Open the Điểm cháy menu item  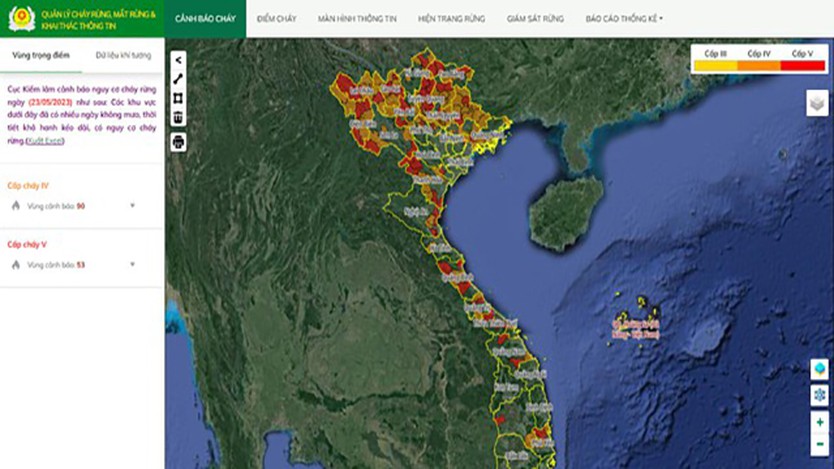[277, 19]
